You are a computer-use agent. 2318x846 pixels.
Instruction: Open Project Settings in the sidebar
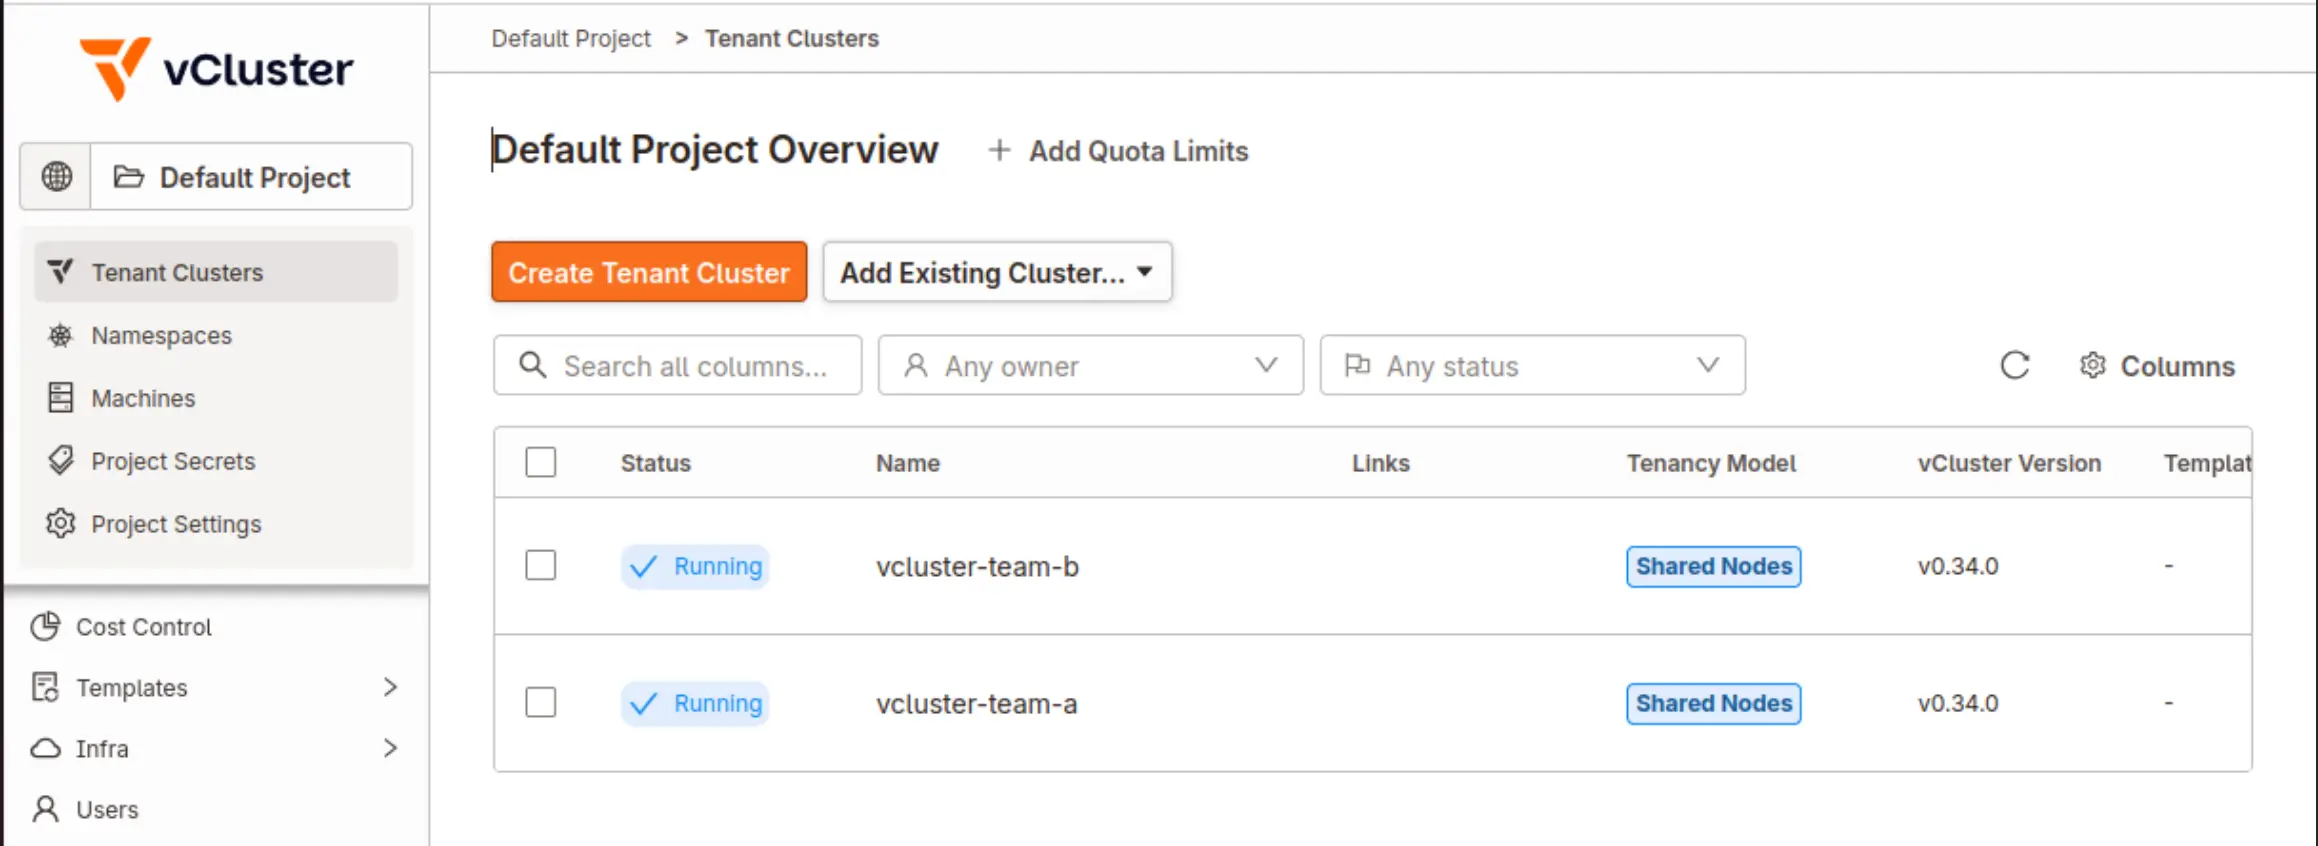click(x=216, y=524)
